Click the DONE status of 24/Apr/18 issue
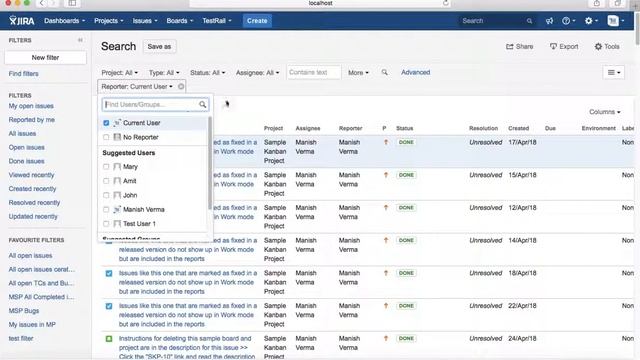640x360 pixels. tap(406, 338)
